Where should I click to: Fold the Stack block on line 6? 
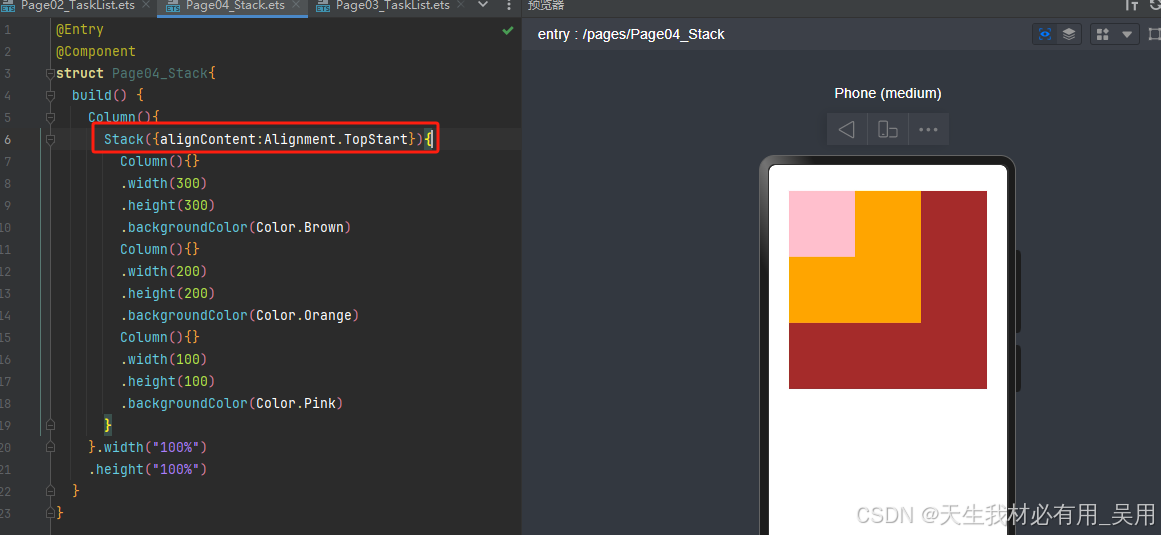tap(50, 139)
